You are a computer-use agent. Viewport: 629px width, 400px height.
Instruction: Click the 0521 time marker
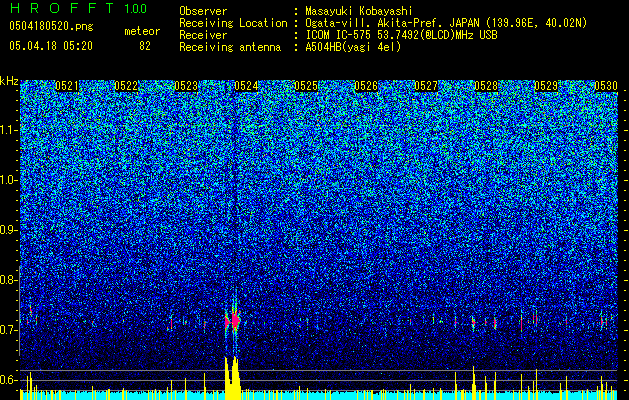(x=67, y=86)
